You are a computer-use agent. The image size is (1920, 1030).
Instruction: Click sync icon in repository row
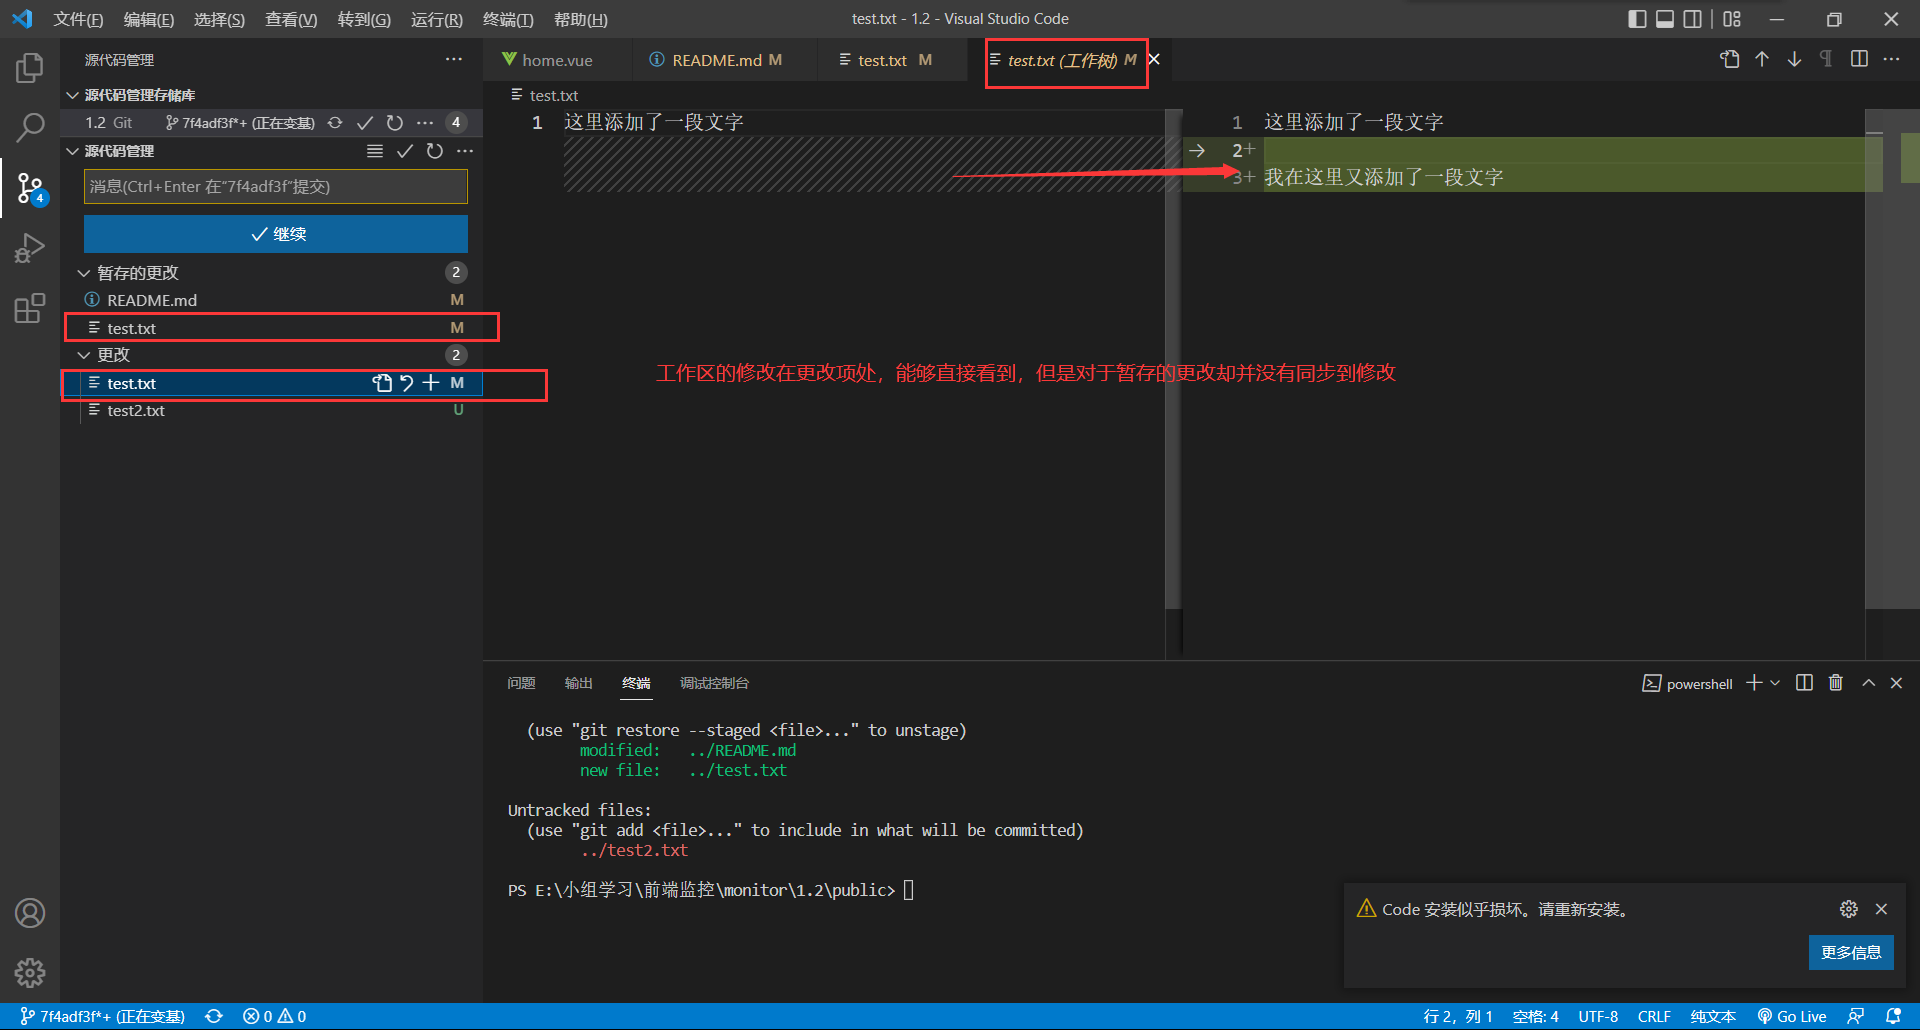click(x=335, y=123)
